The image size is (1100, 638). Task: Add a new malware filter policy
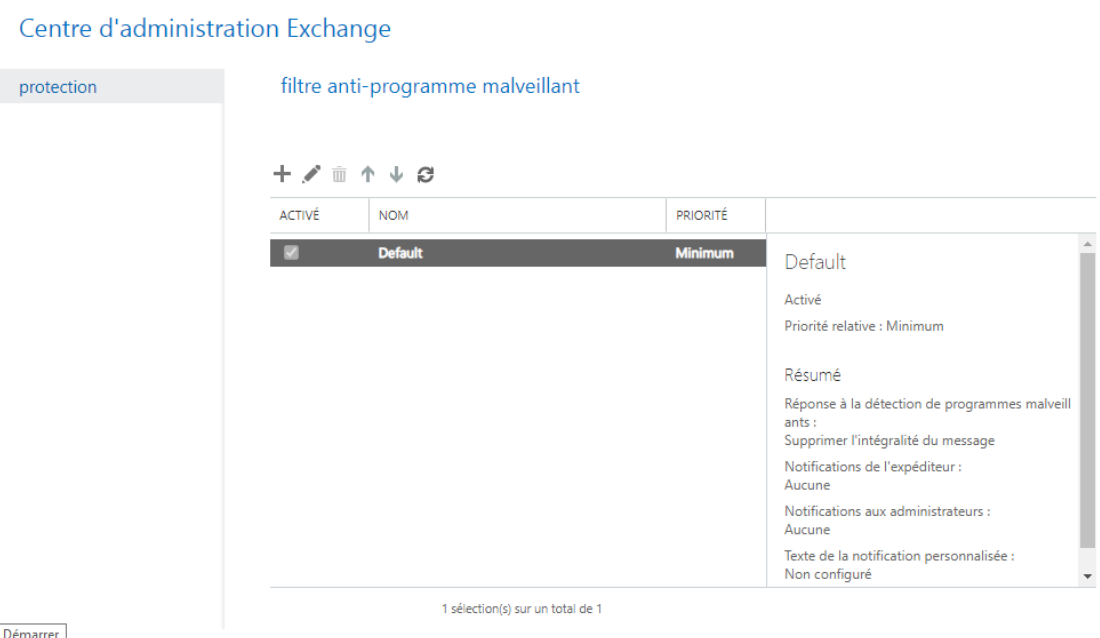click(282, 173)
